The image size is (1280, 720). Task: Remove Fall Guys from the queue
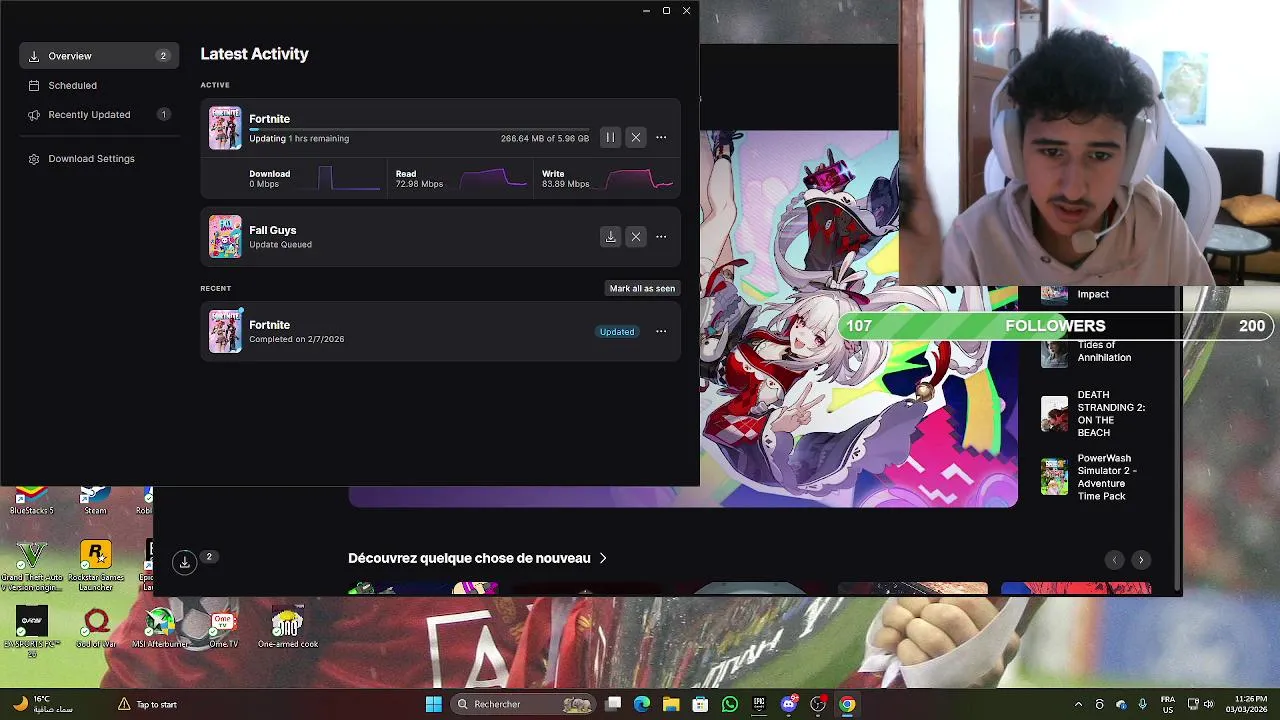[636, 237]
